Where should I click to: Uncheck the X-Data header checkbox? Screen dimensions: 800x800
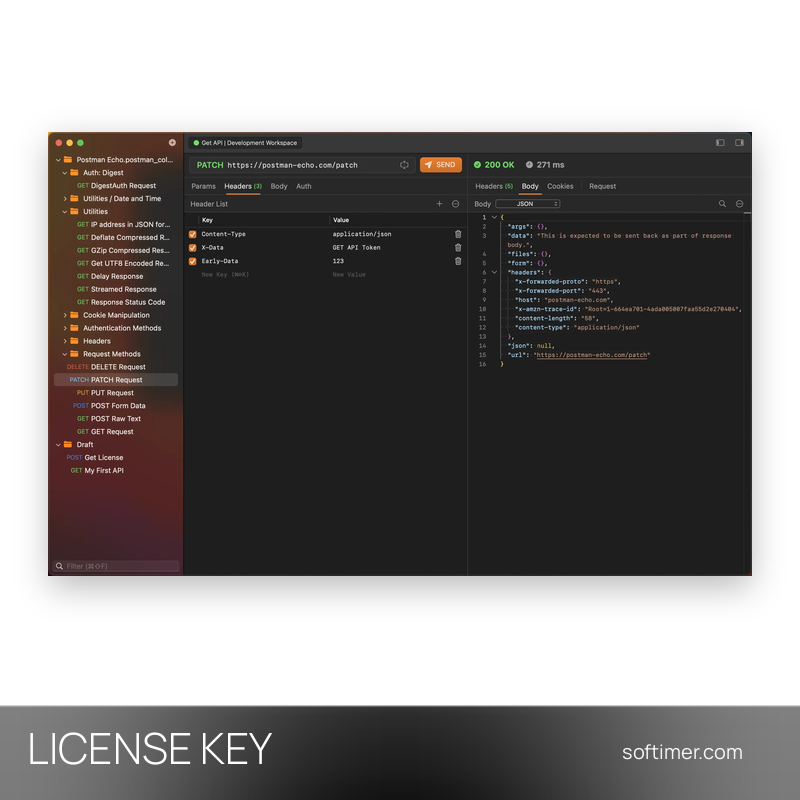tap(193, 247)
